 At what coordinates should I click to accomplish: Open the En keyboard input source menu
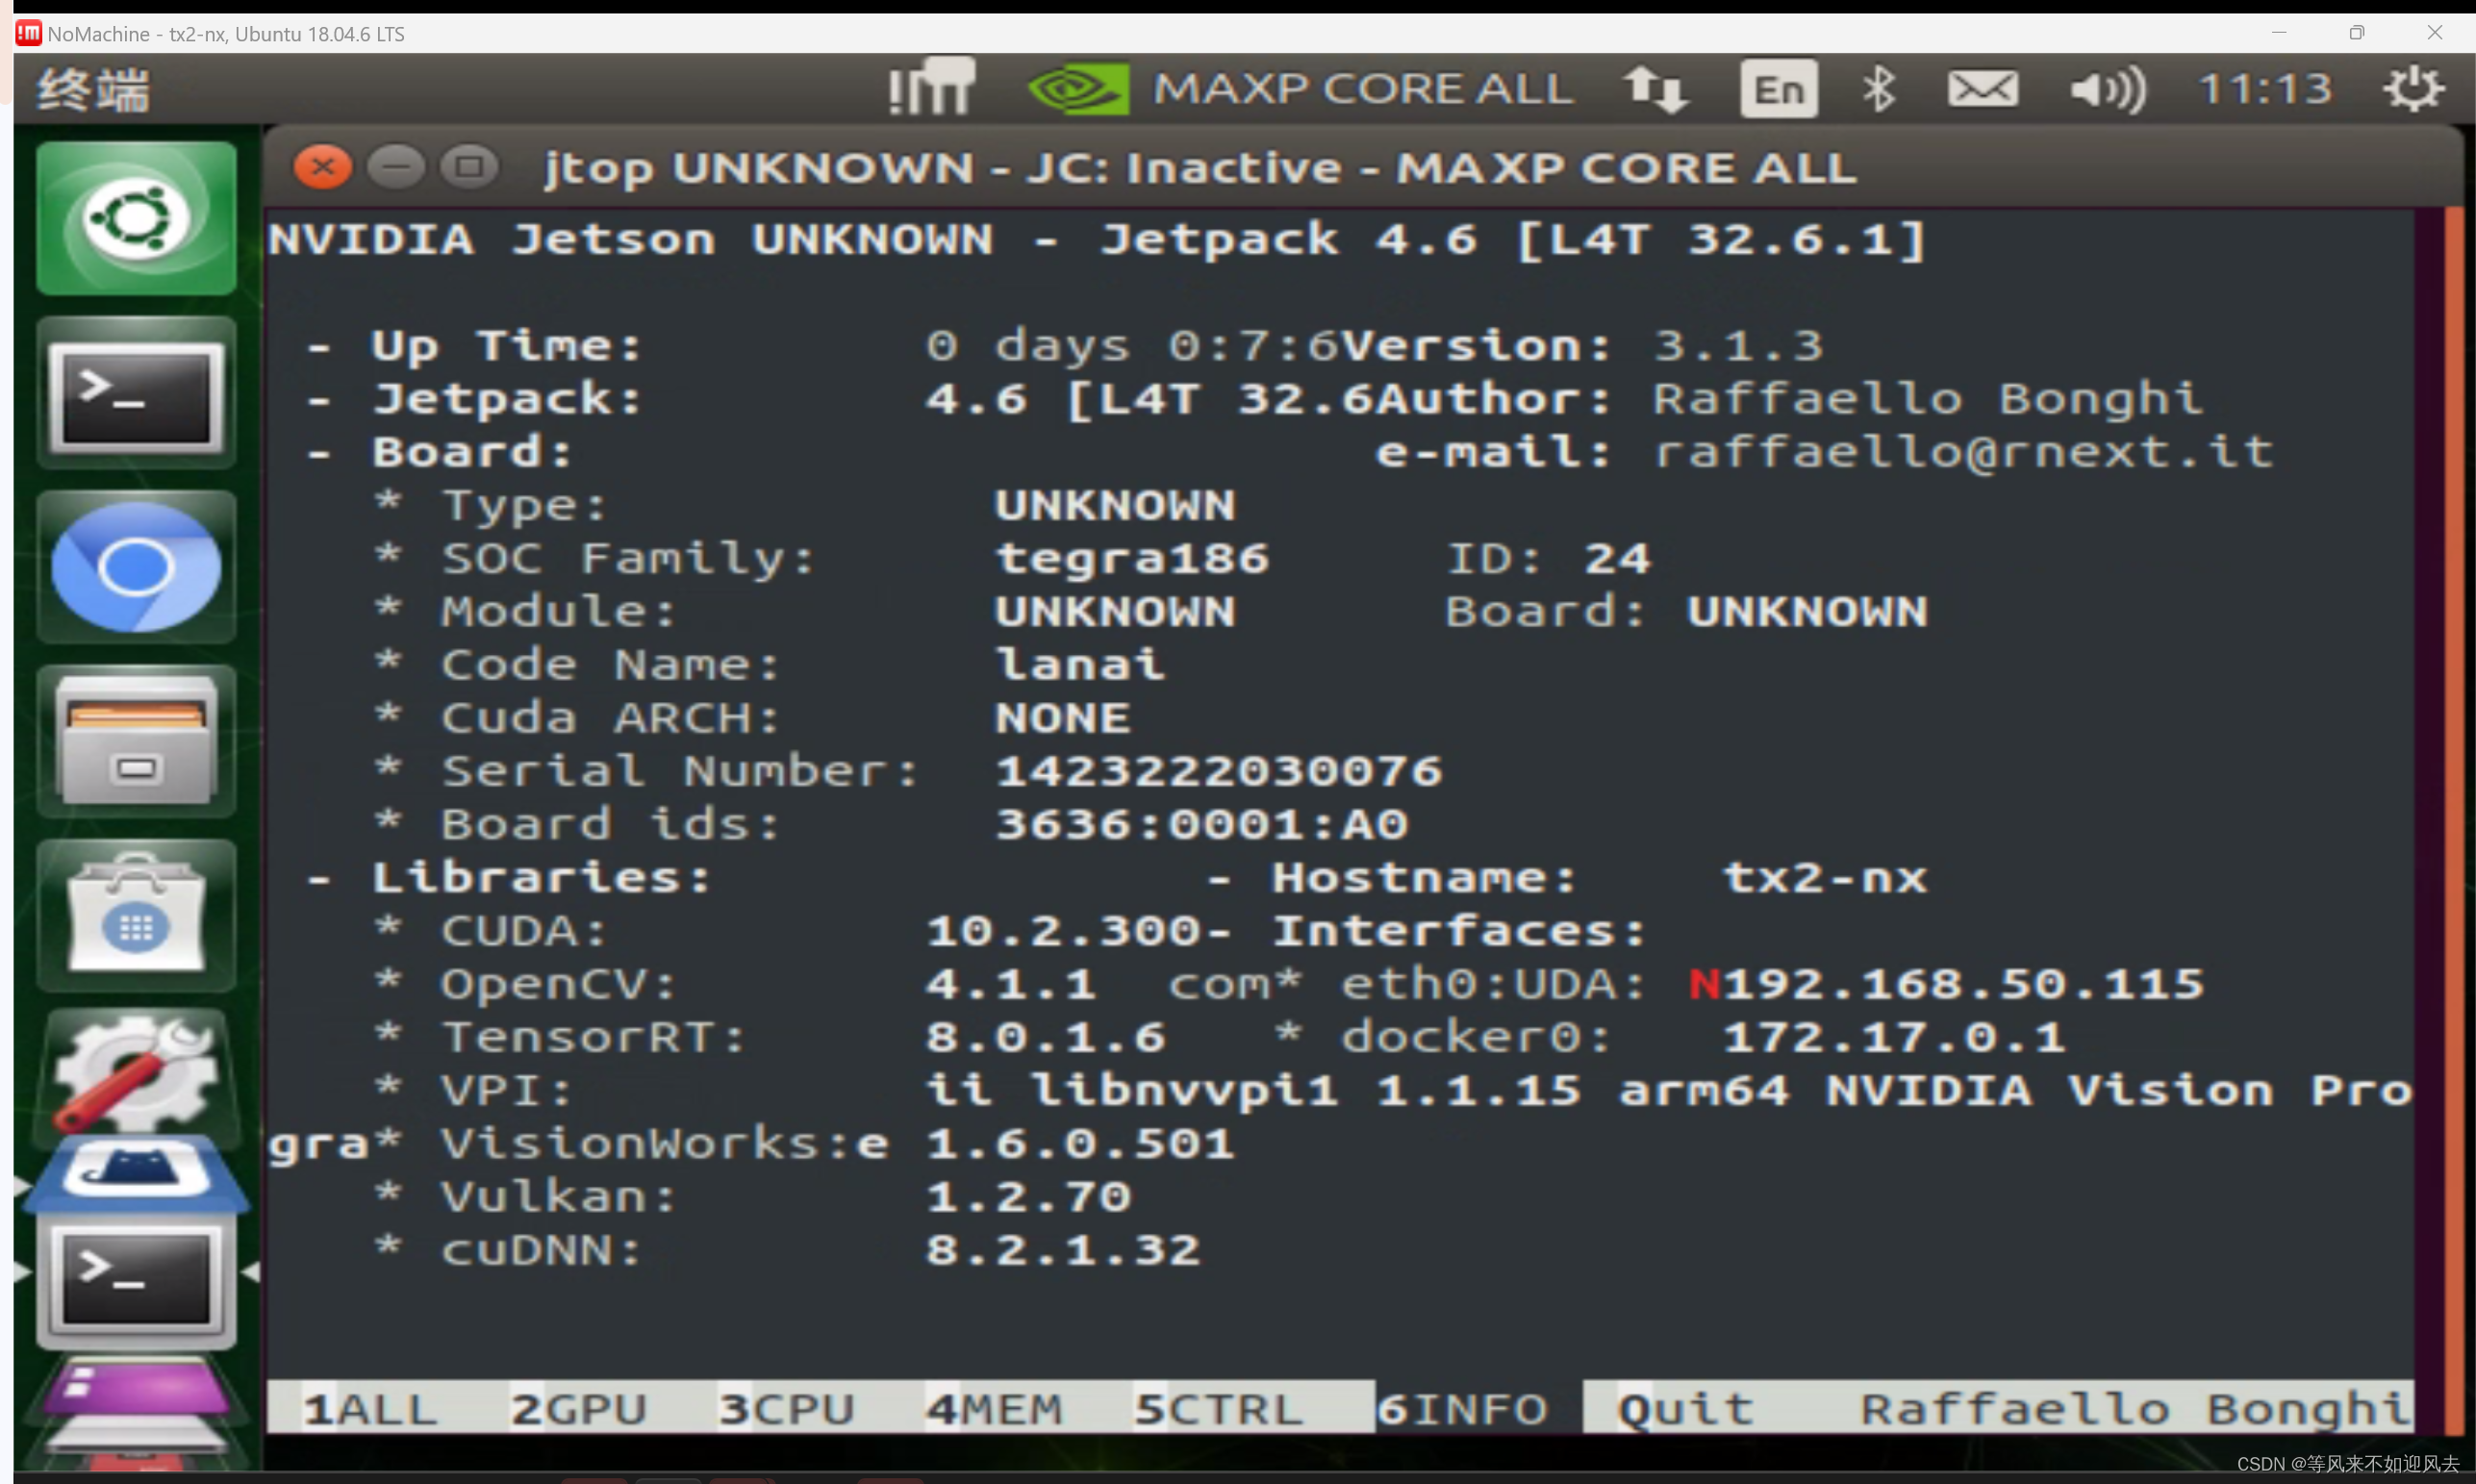(x=1779, y=89)
